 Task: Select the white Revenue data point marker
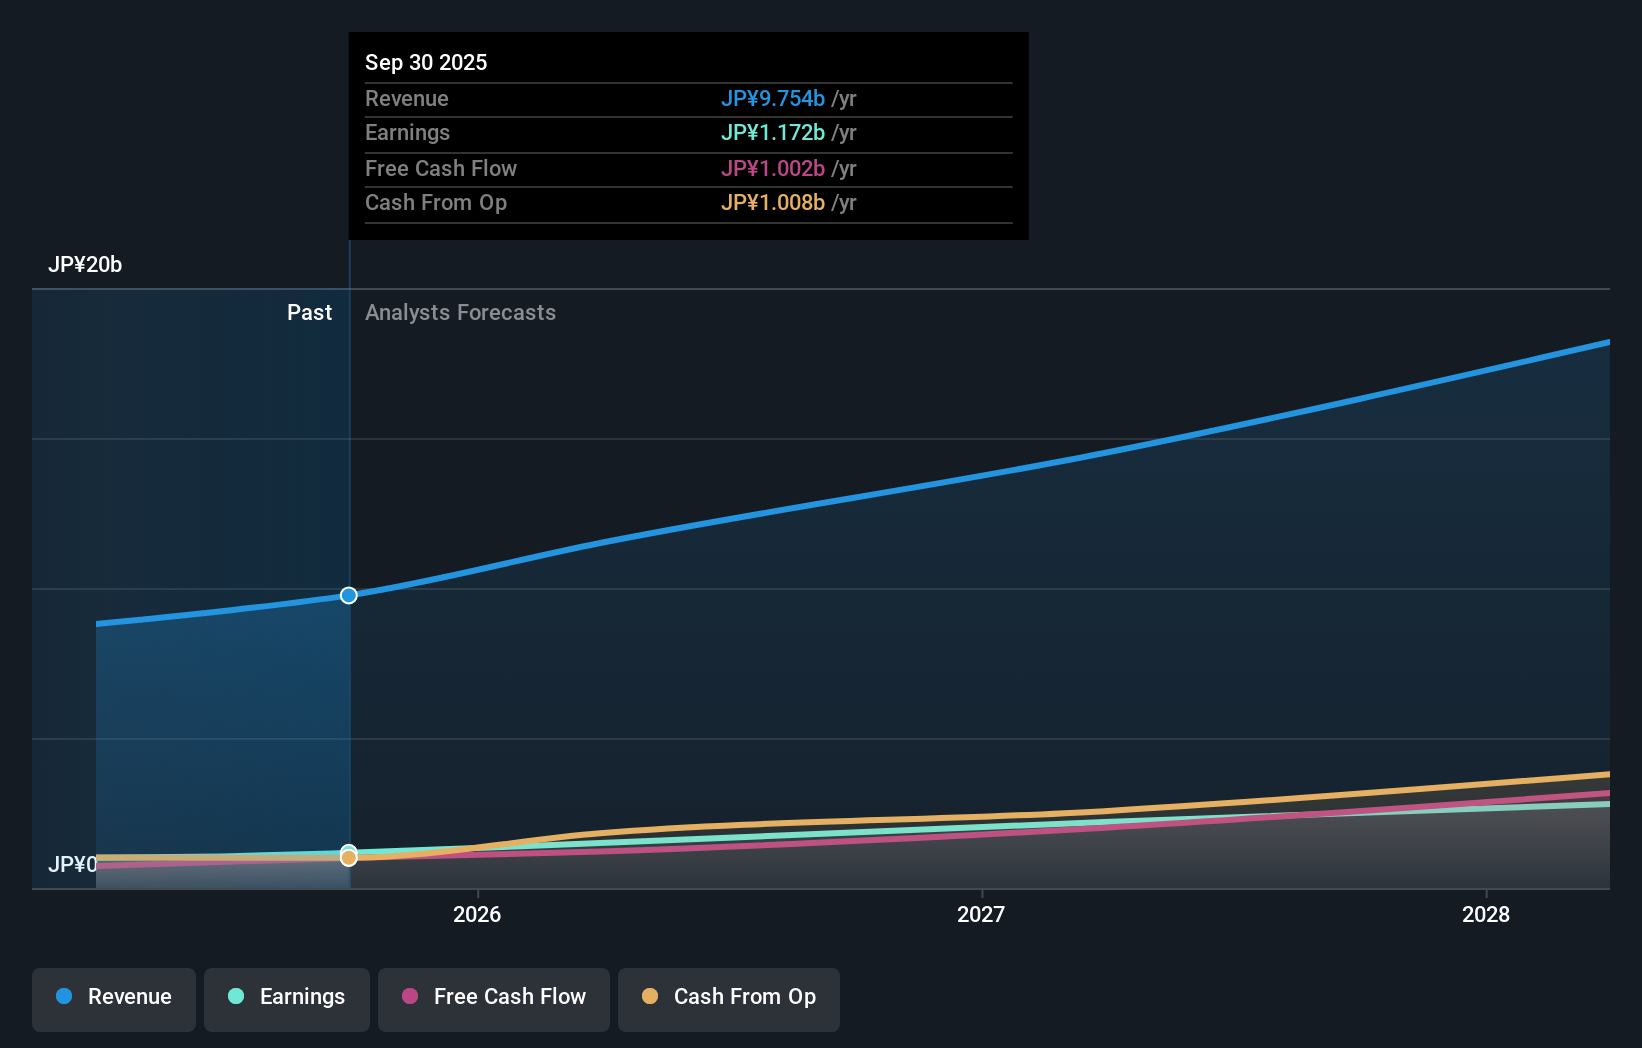[348, 595]
